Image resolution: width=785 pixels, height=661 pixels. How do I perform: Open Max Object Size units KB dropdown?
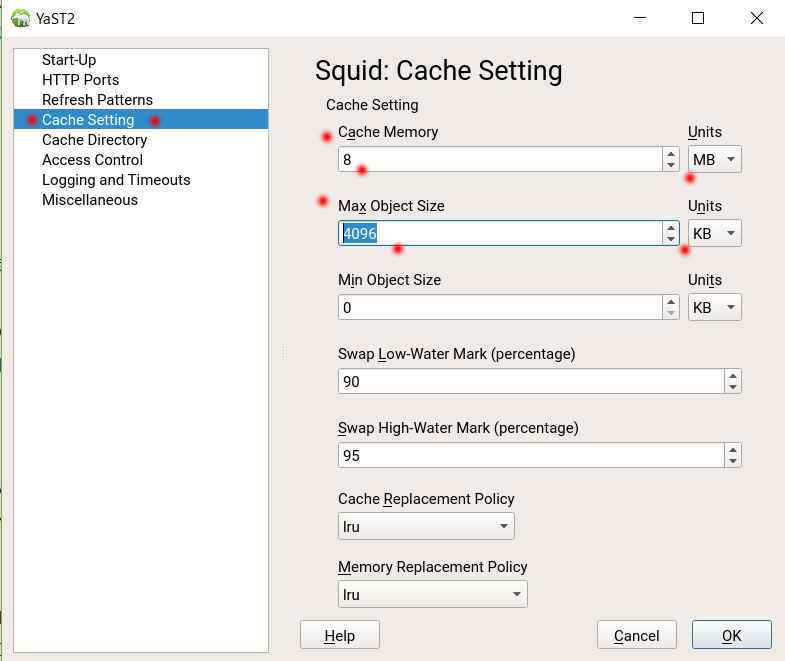(x=714, y=233)
